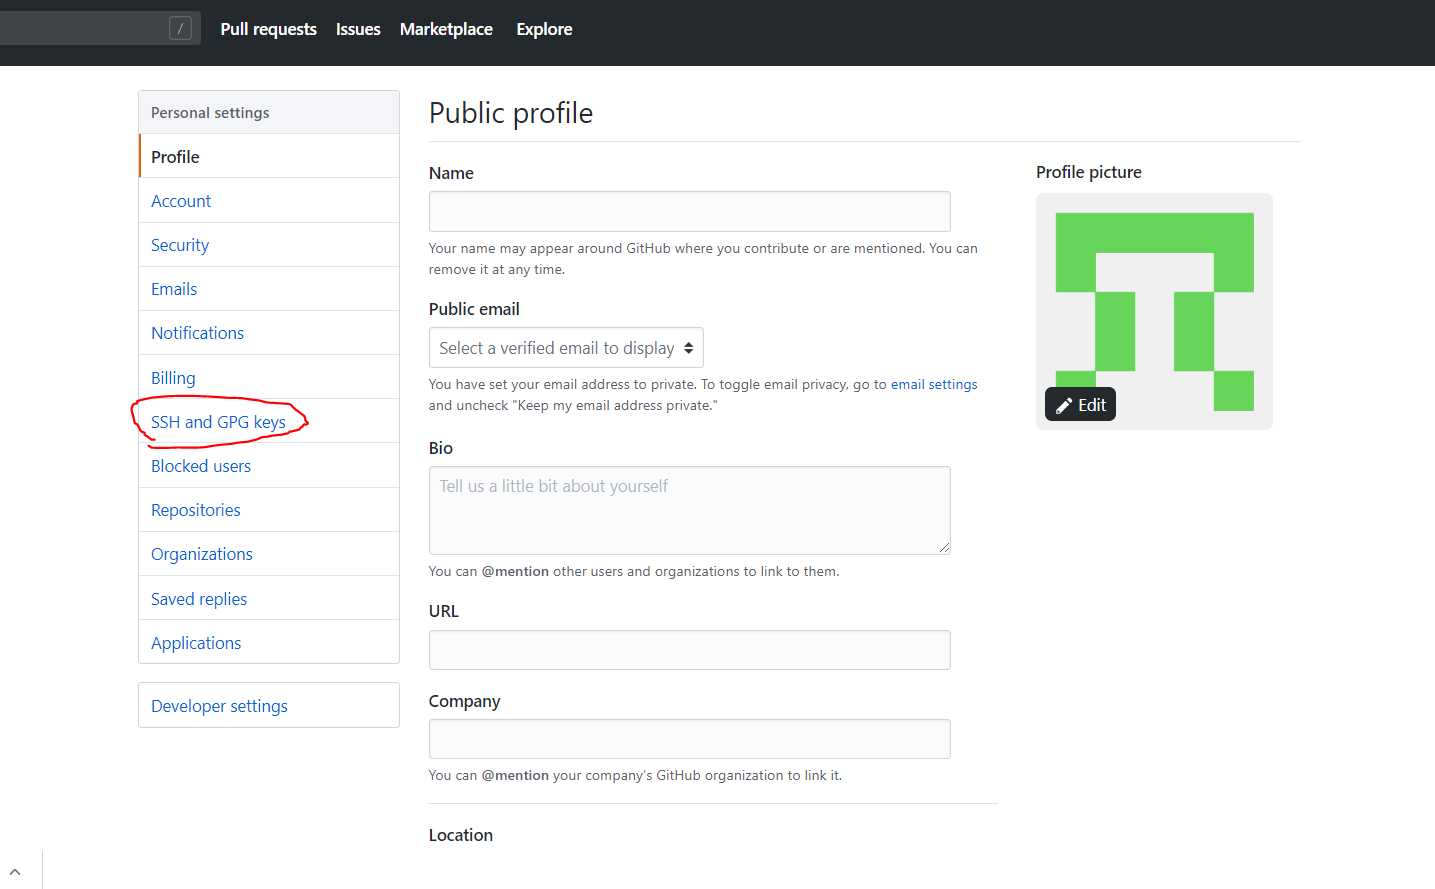Click the URL input field
The width and height of the screenshot is (1435, 889).
coord(689,650)
